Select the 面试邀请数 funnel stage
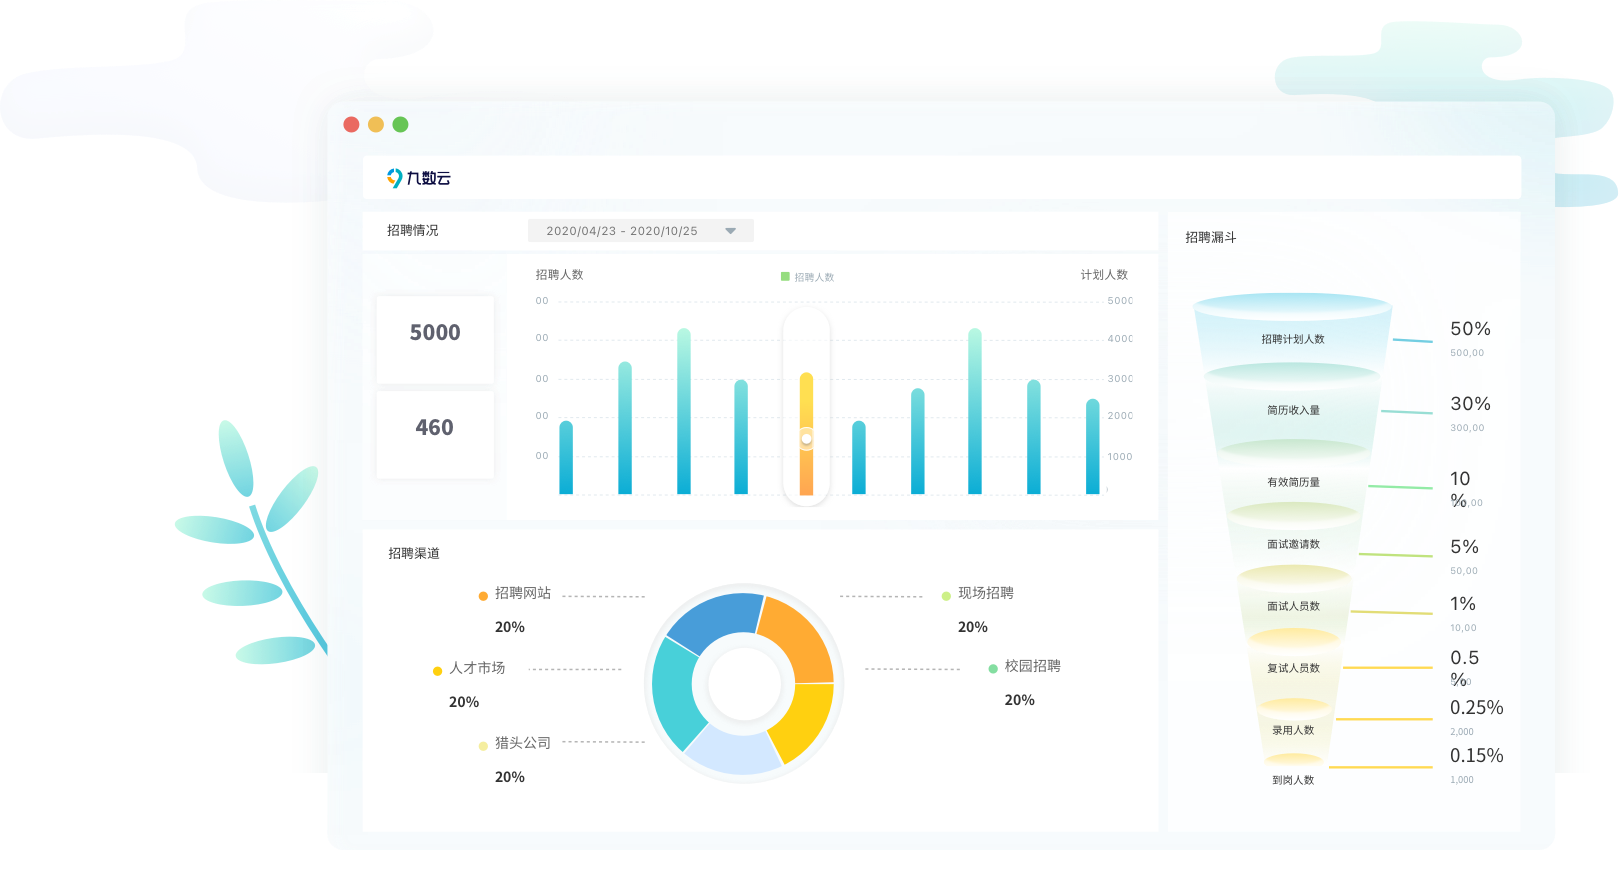 coord(1292,544)
